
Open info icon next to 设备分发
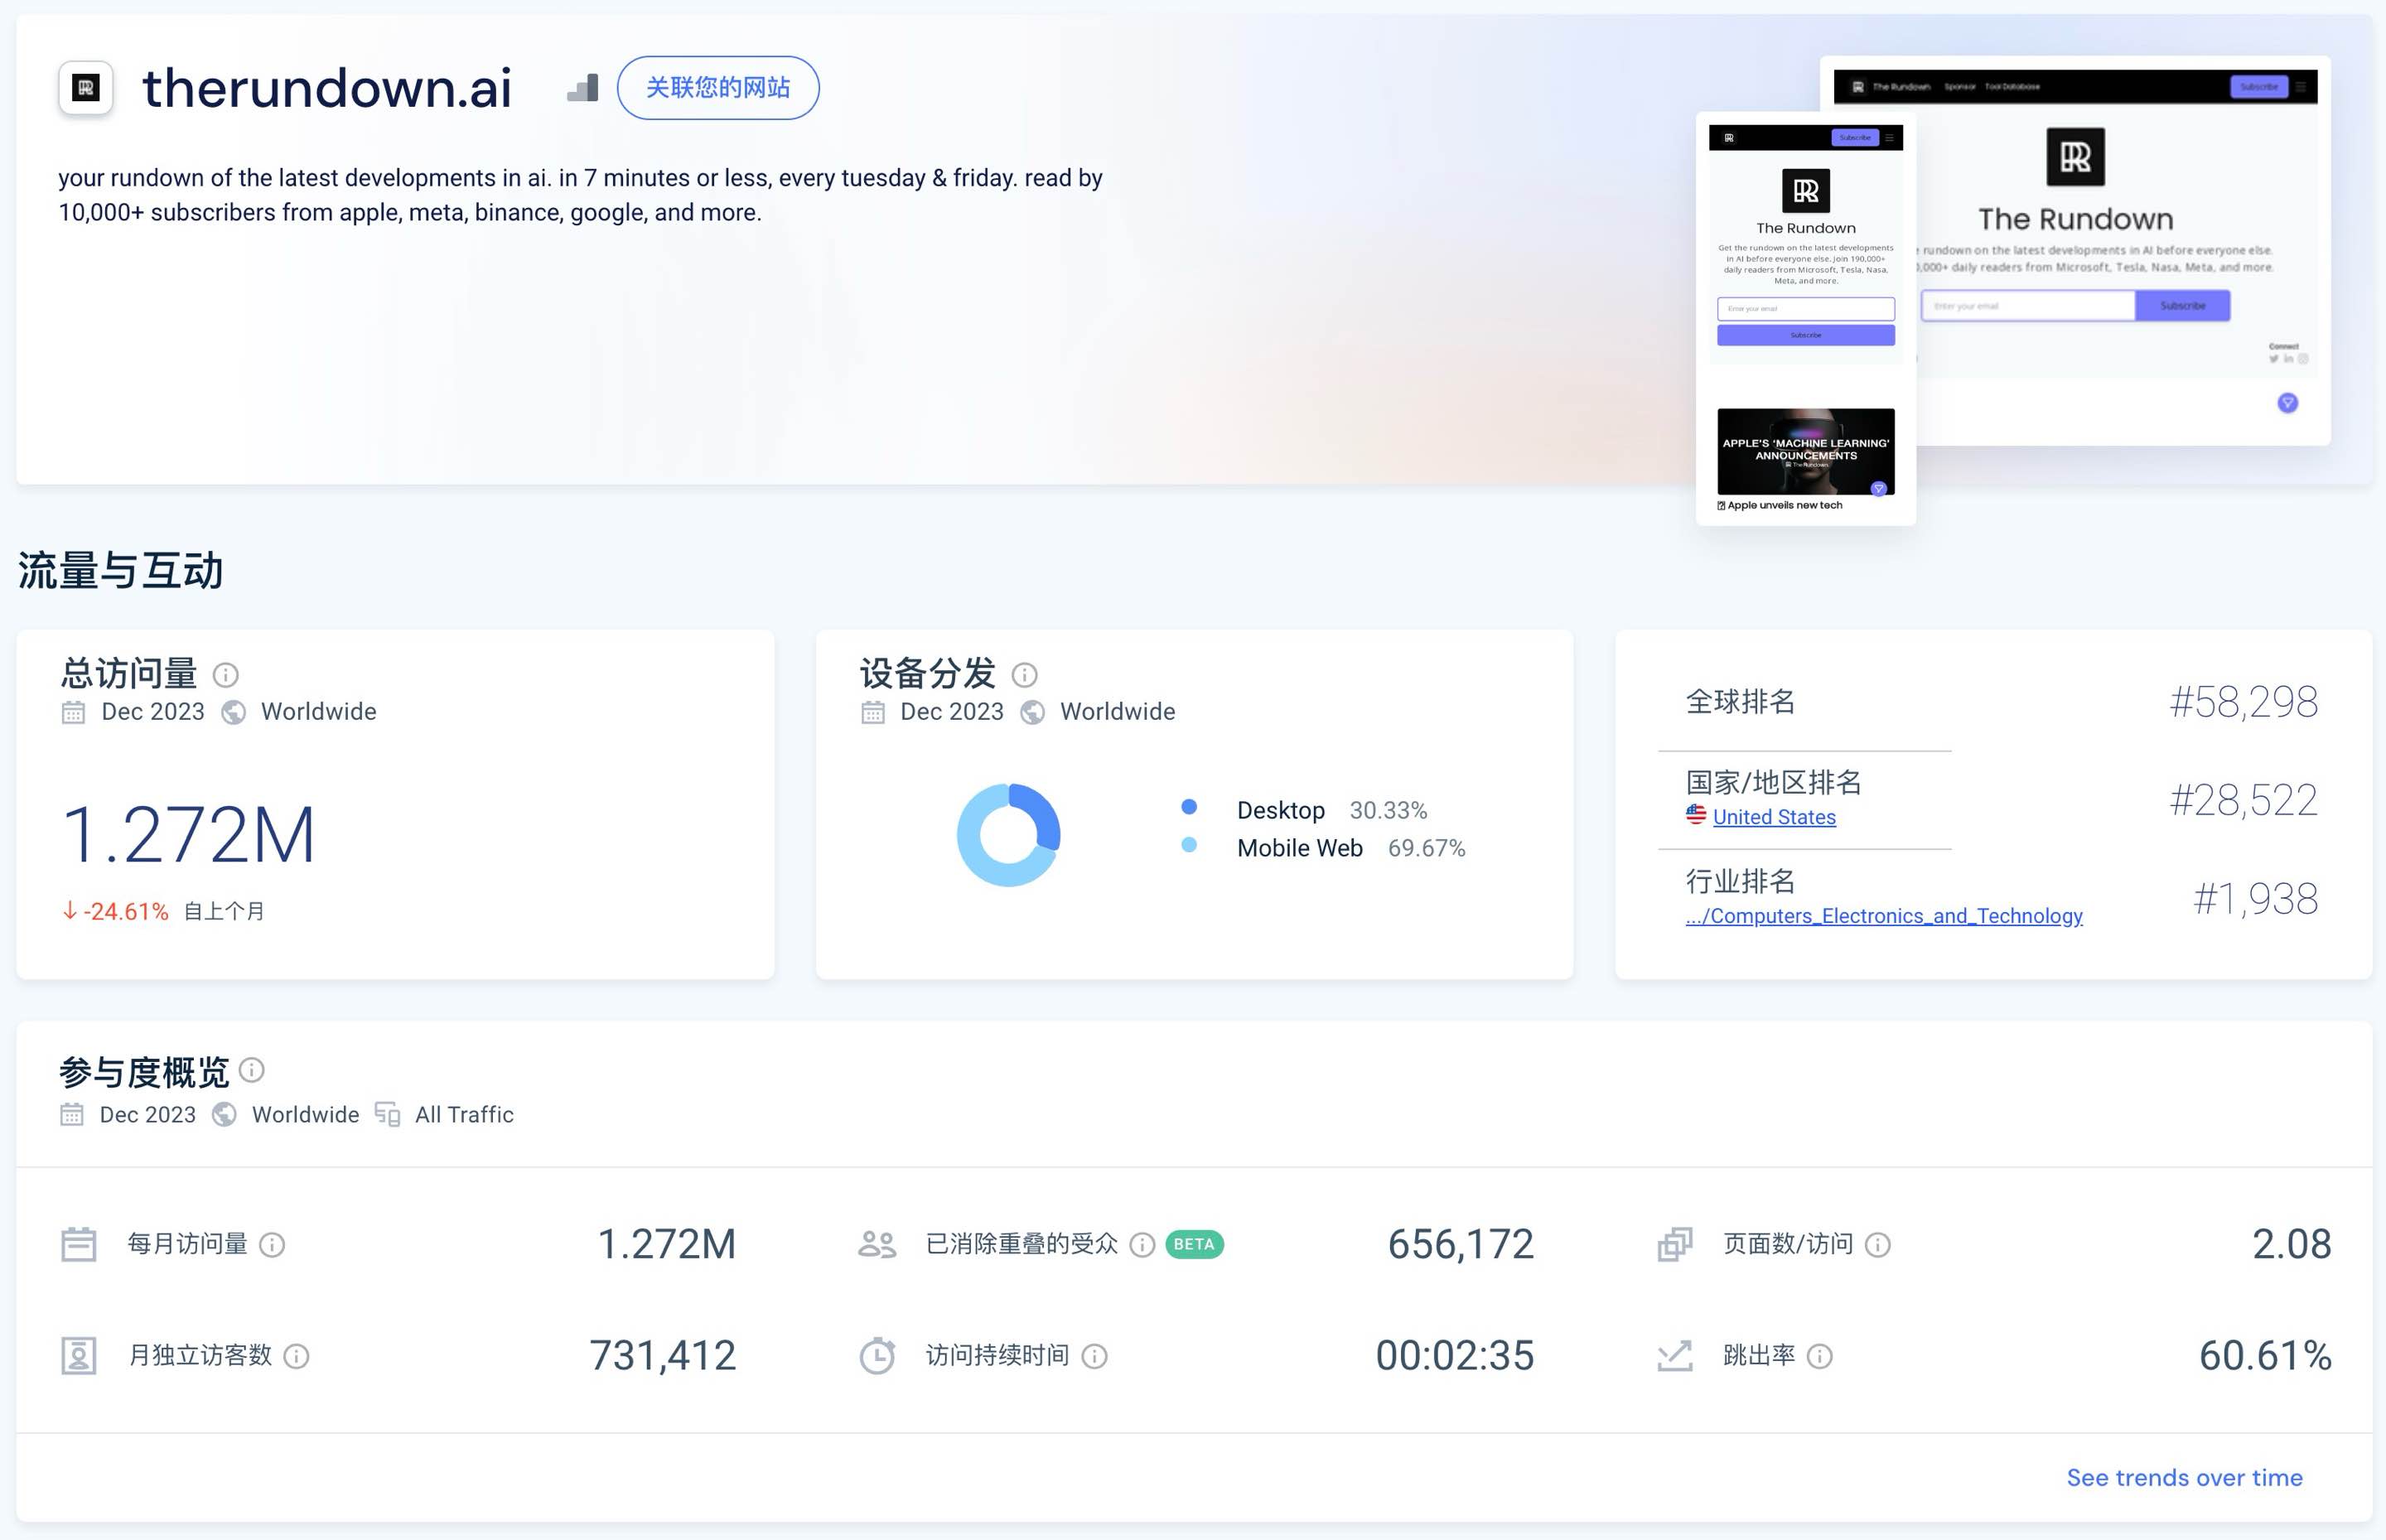click(x=1025, y=675)
